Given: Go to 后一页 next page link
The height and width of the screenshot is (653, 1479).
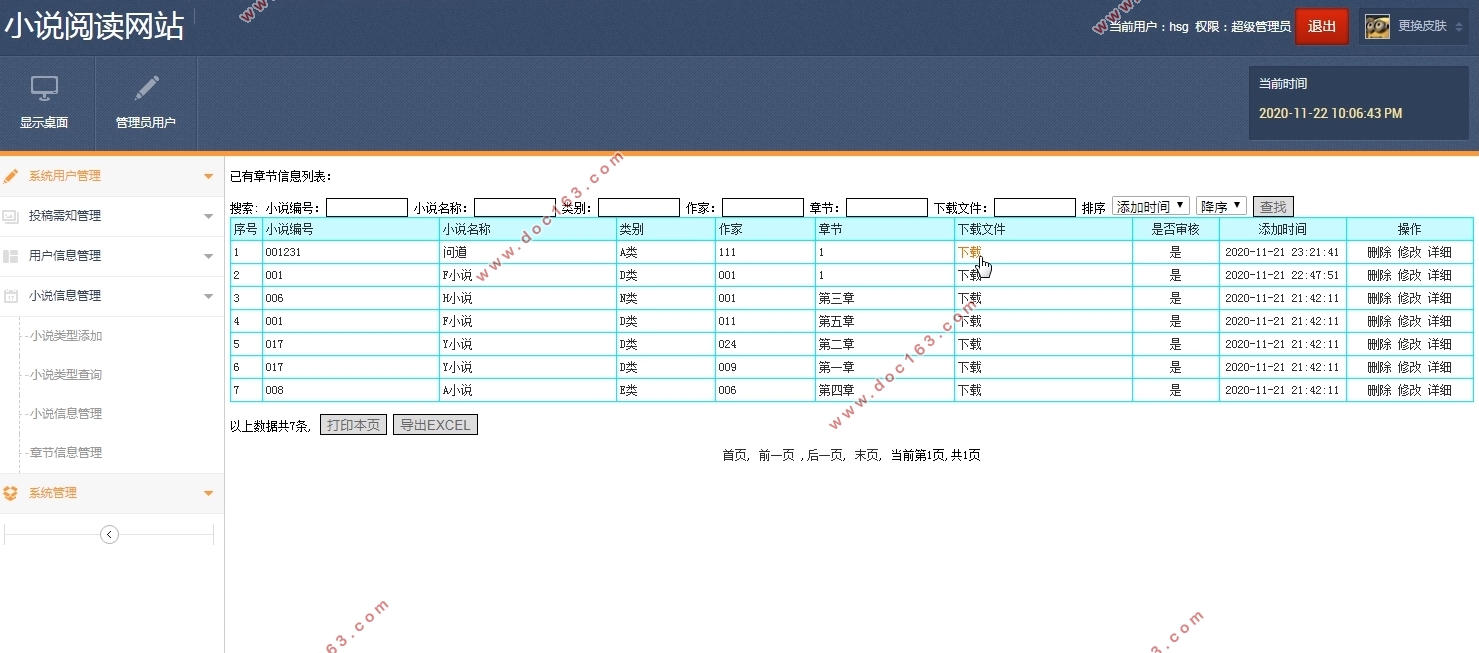Looking at the screenshot, I should click(x=825, y=455).
